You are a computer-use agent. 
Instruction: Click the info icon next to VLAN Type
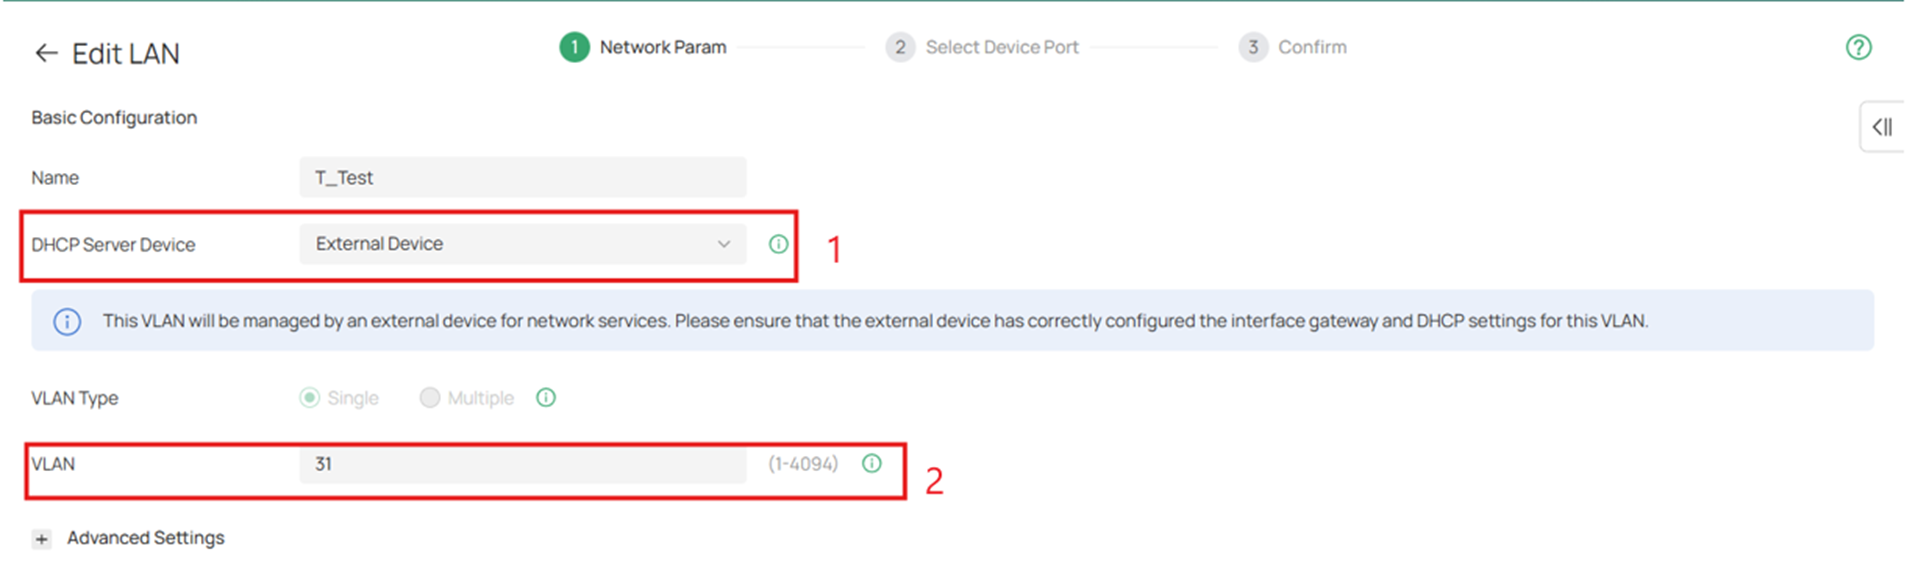point(545,397)
